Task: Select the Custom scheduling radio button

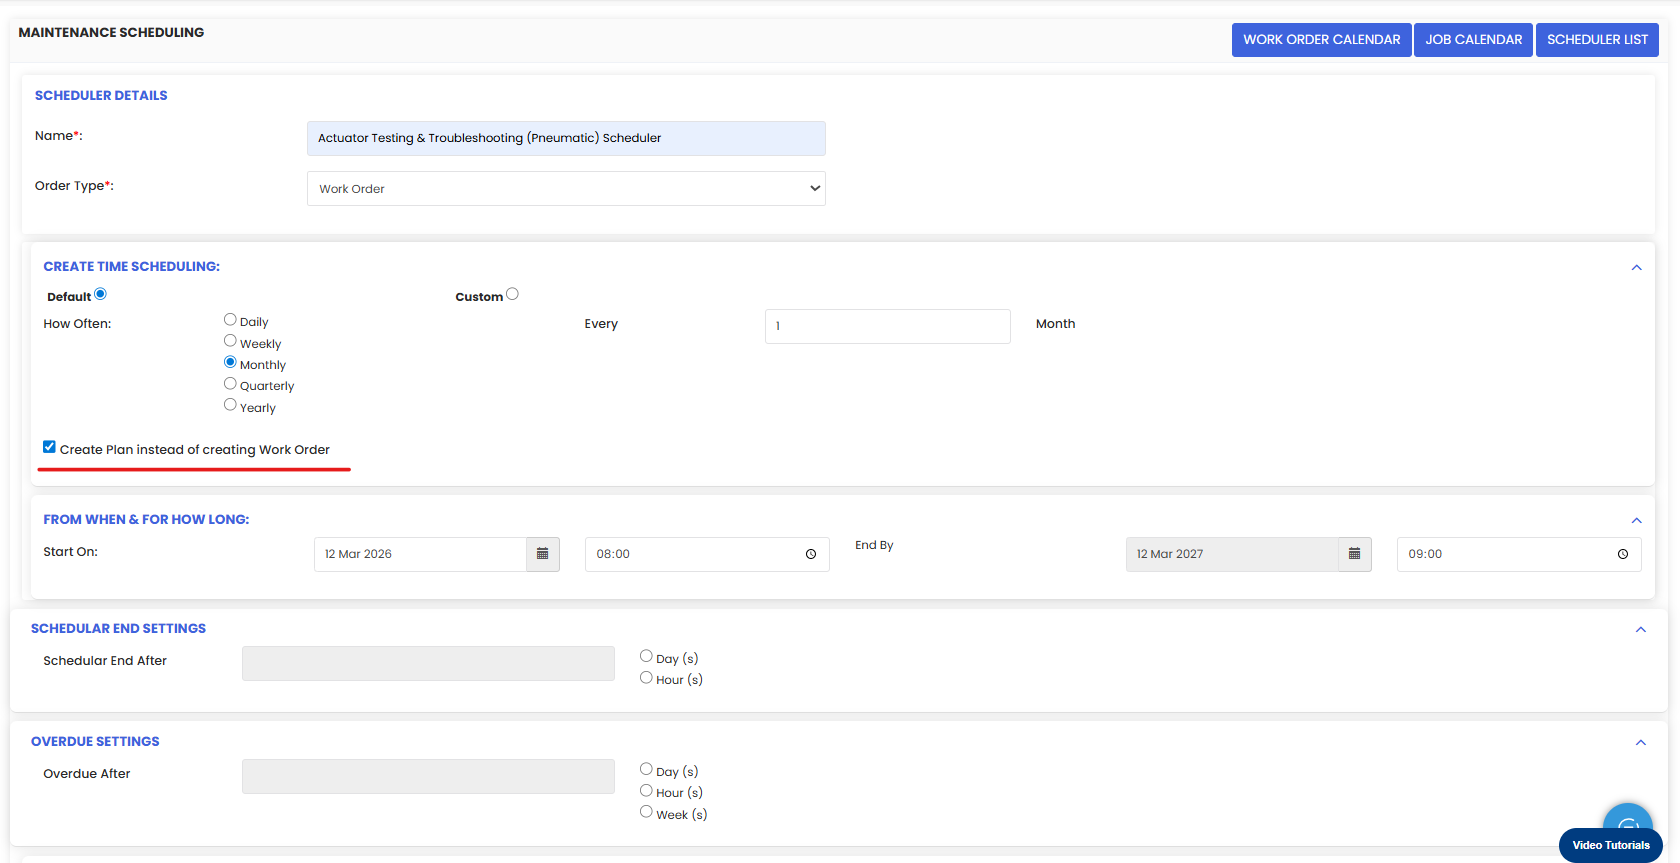Action: 512,294
